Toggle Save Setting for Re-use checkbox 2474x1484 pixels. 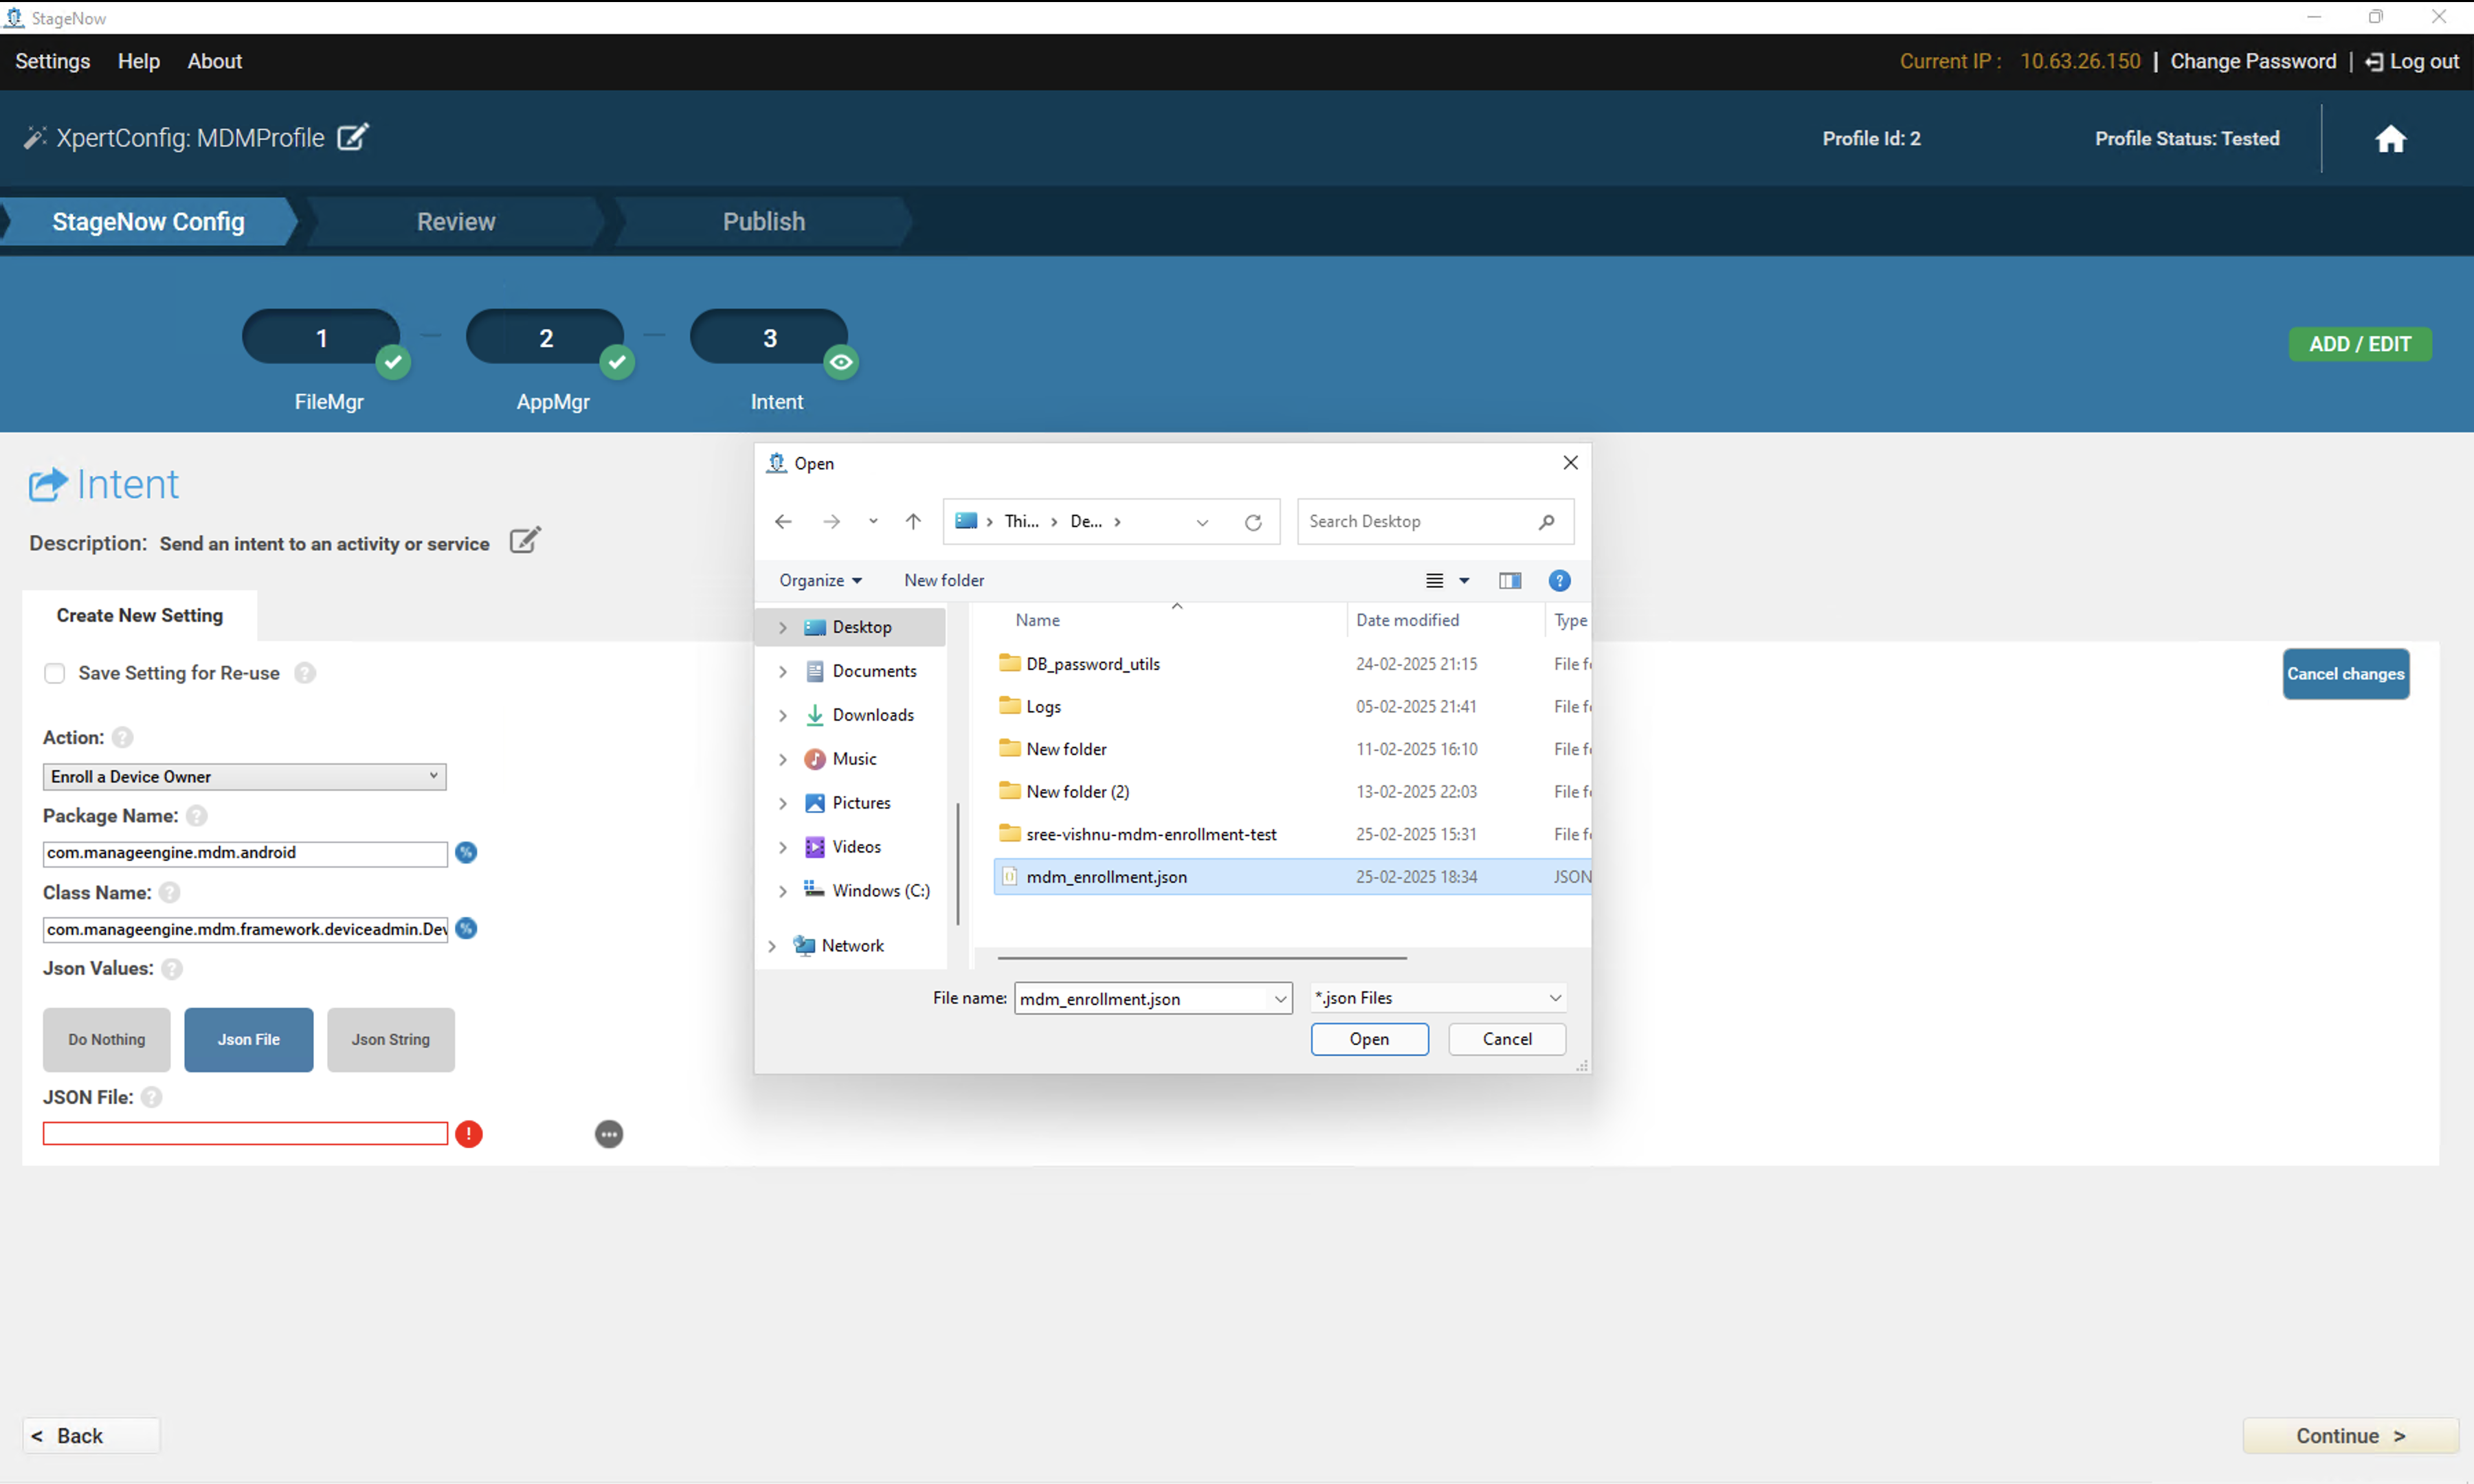tap(55, 674)
